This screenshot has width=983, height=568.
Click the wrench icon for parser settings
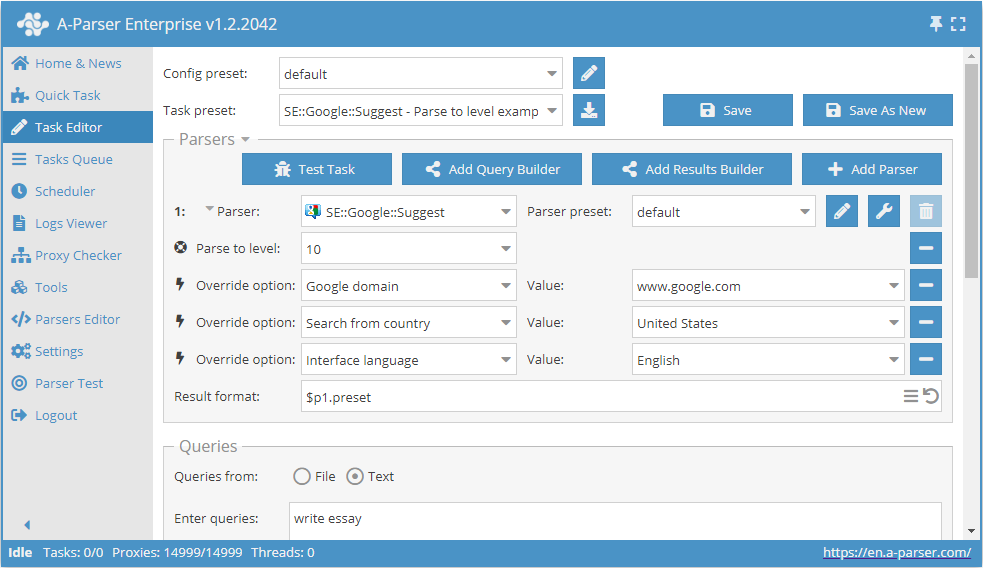[884, 212]
